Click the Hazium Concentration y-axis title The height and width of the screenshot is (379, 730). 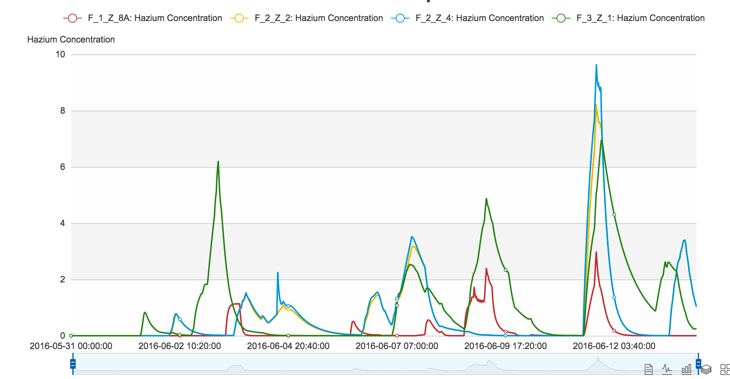(71, 40)
